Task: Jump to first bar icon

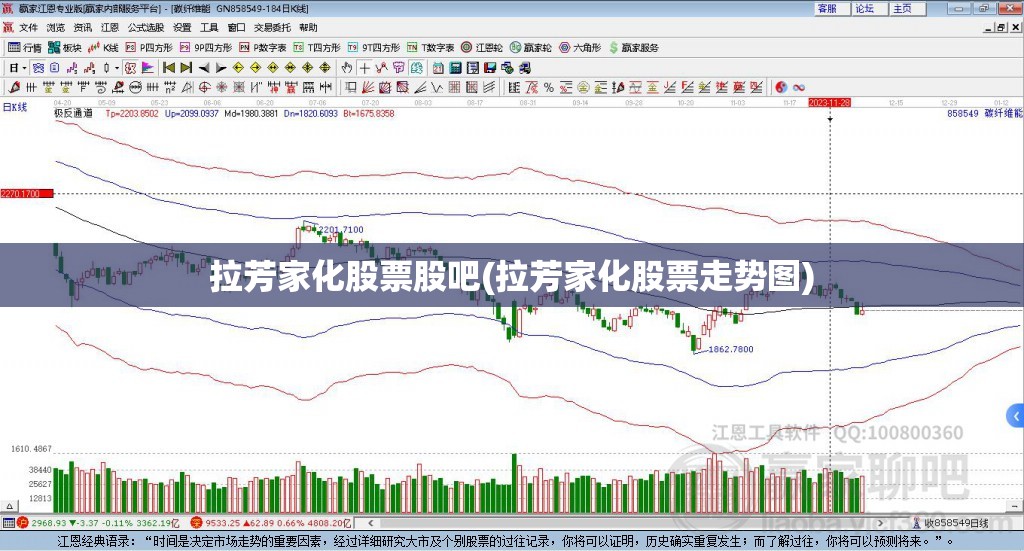Action: [x=169, y=68]
